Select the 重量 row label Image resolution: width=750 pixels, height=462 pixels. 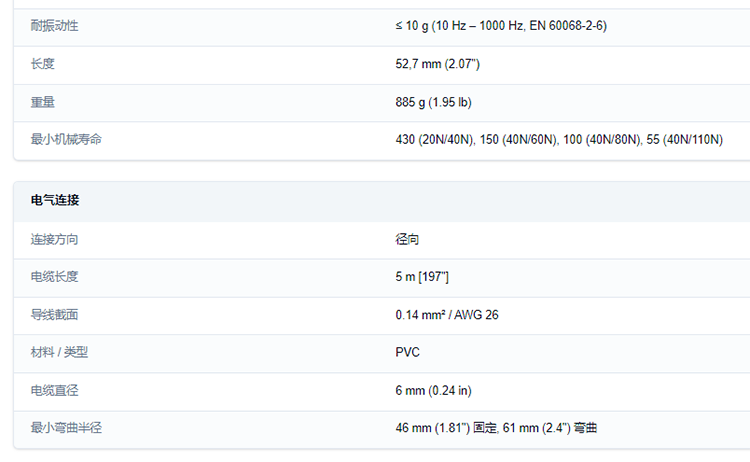click(43, 102)
